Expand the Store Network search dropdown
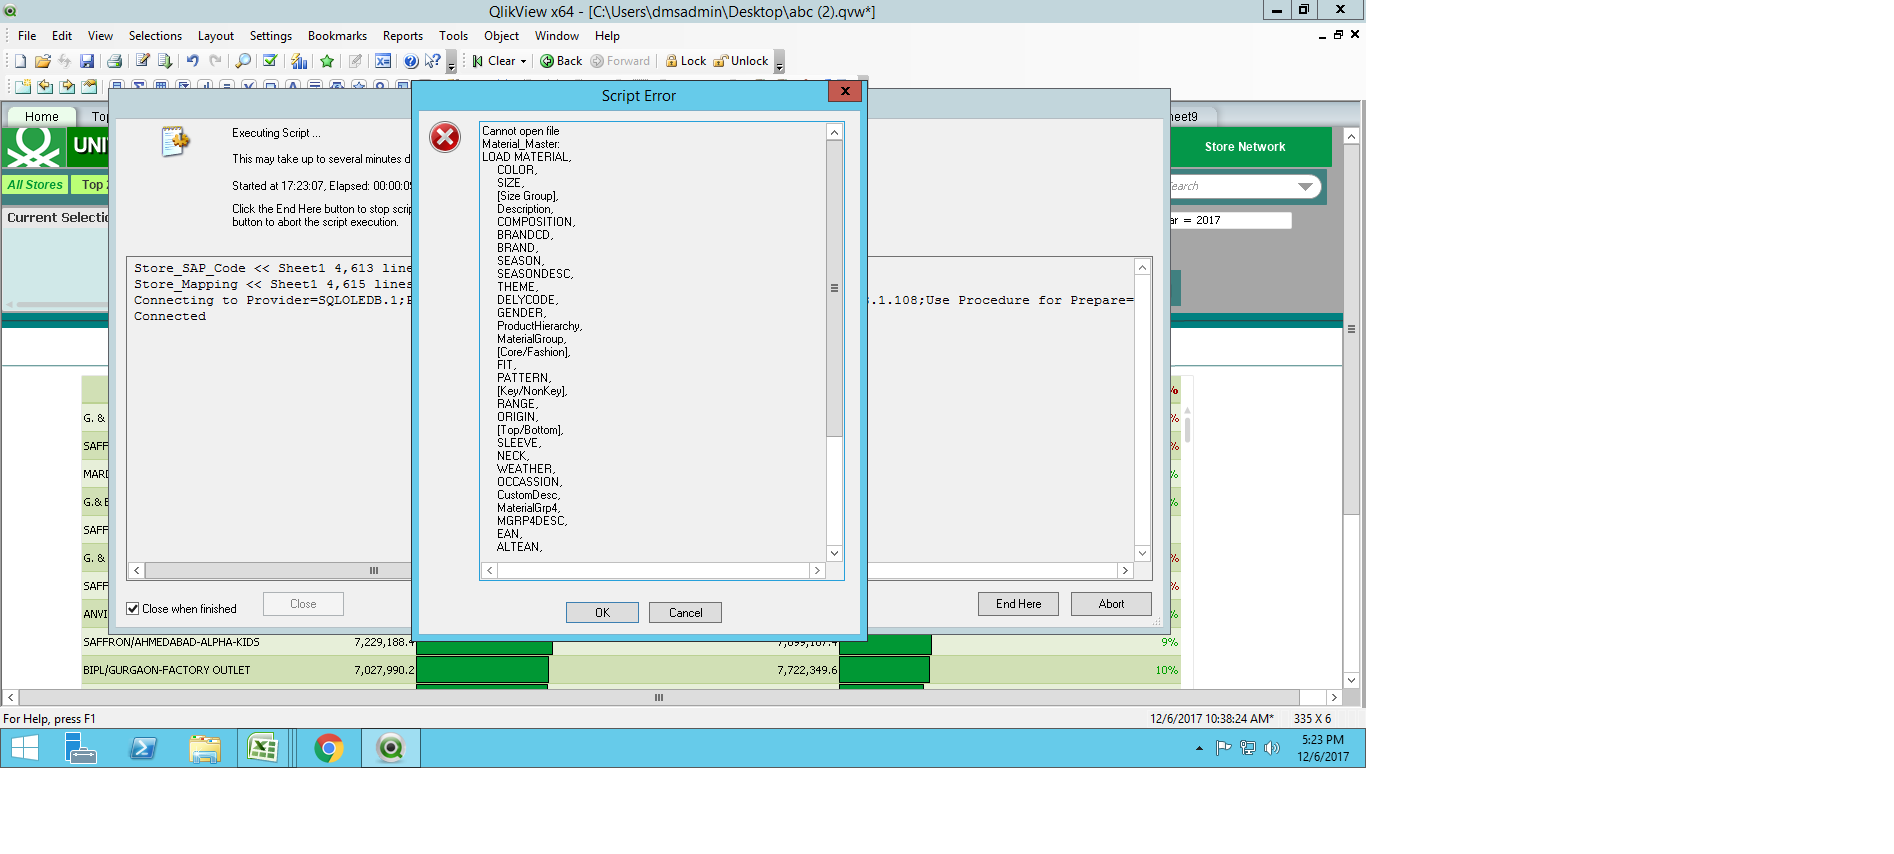 (x=1305, y=187)
